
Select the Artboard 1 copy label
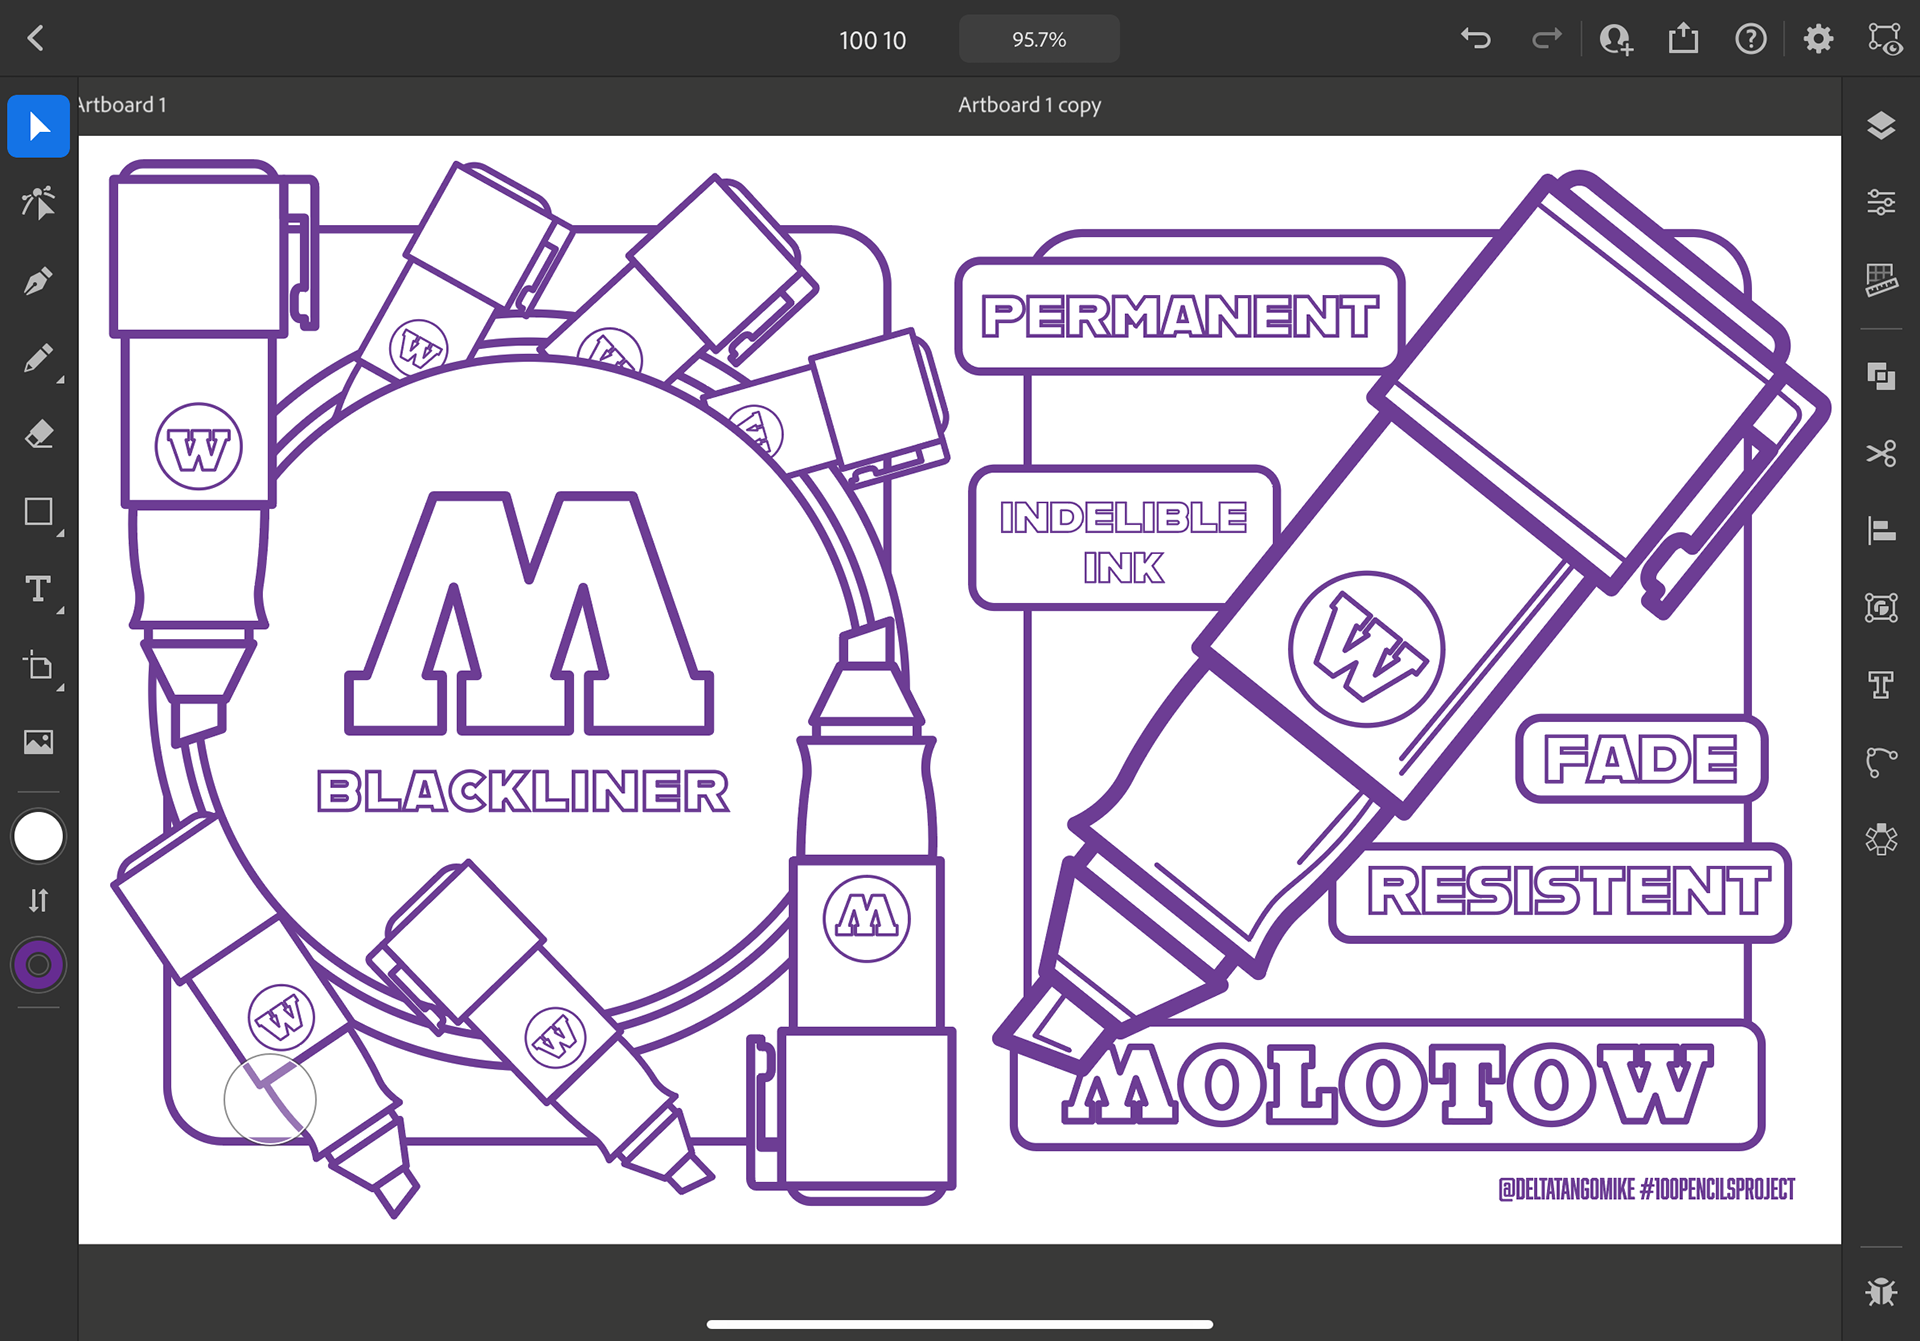pyautogui.click(x=1029, y=105)
